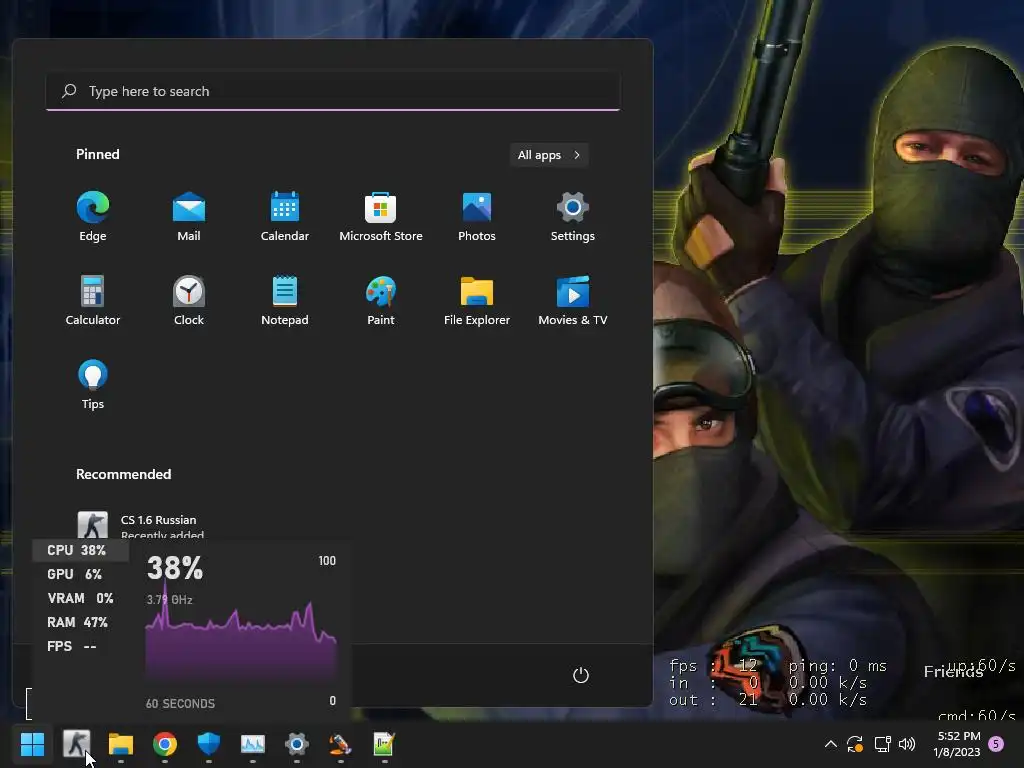Viewport: 1024px width, 768px height.
Task: Focus the Type here to search field
Action: coord(333,91)
